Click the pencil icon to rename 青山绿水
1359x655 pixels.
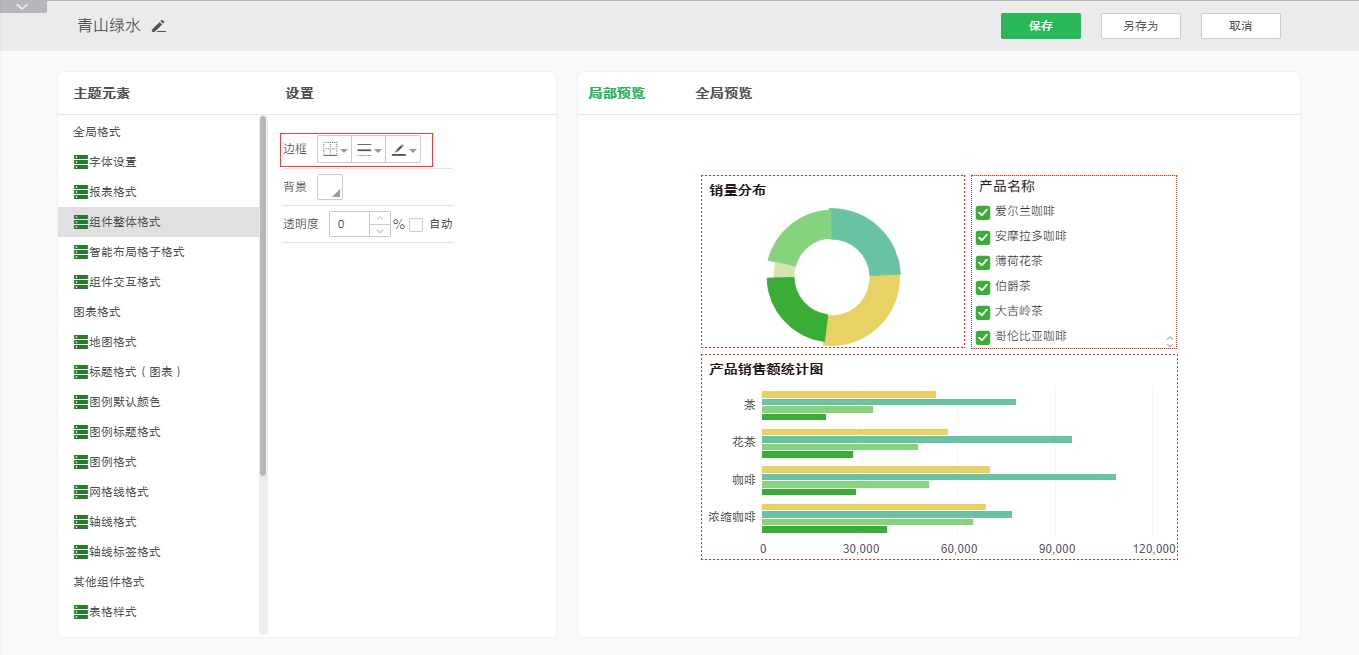coord(159,26)
